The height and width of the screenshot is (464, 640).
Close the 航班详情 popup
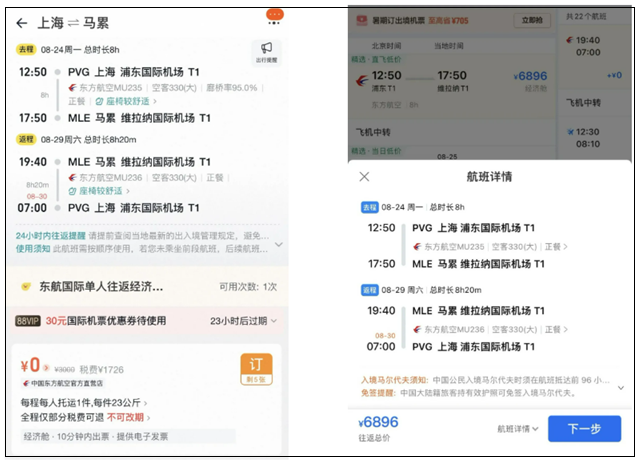(x=364, y=177)
